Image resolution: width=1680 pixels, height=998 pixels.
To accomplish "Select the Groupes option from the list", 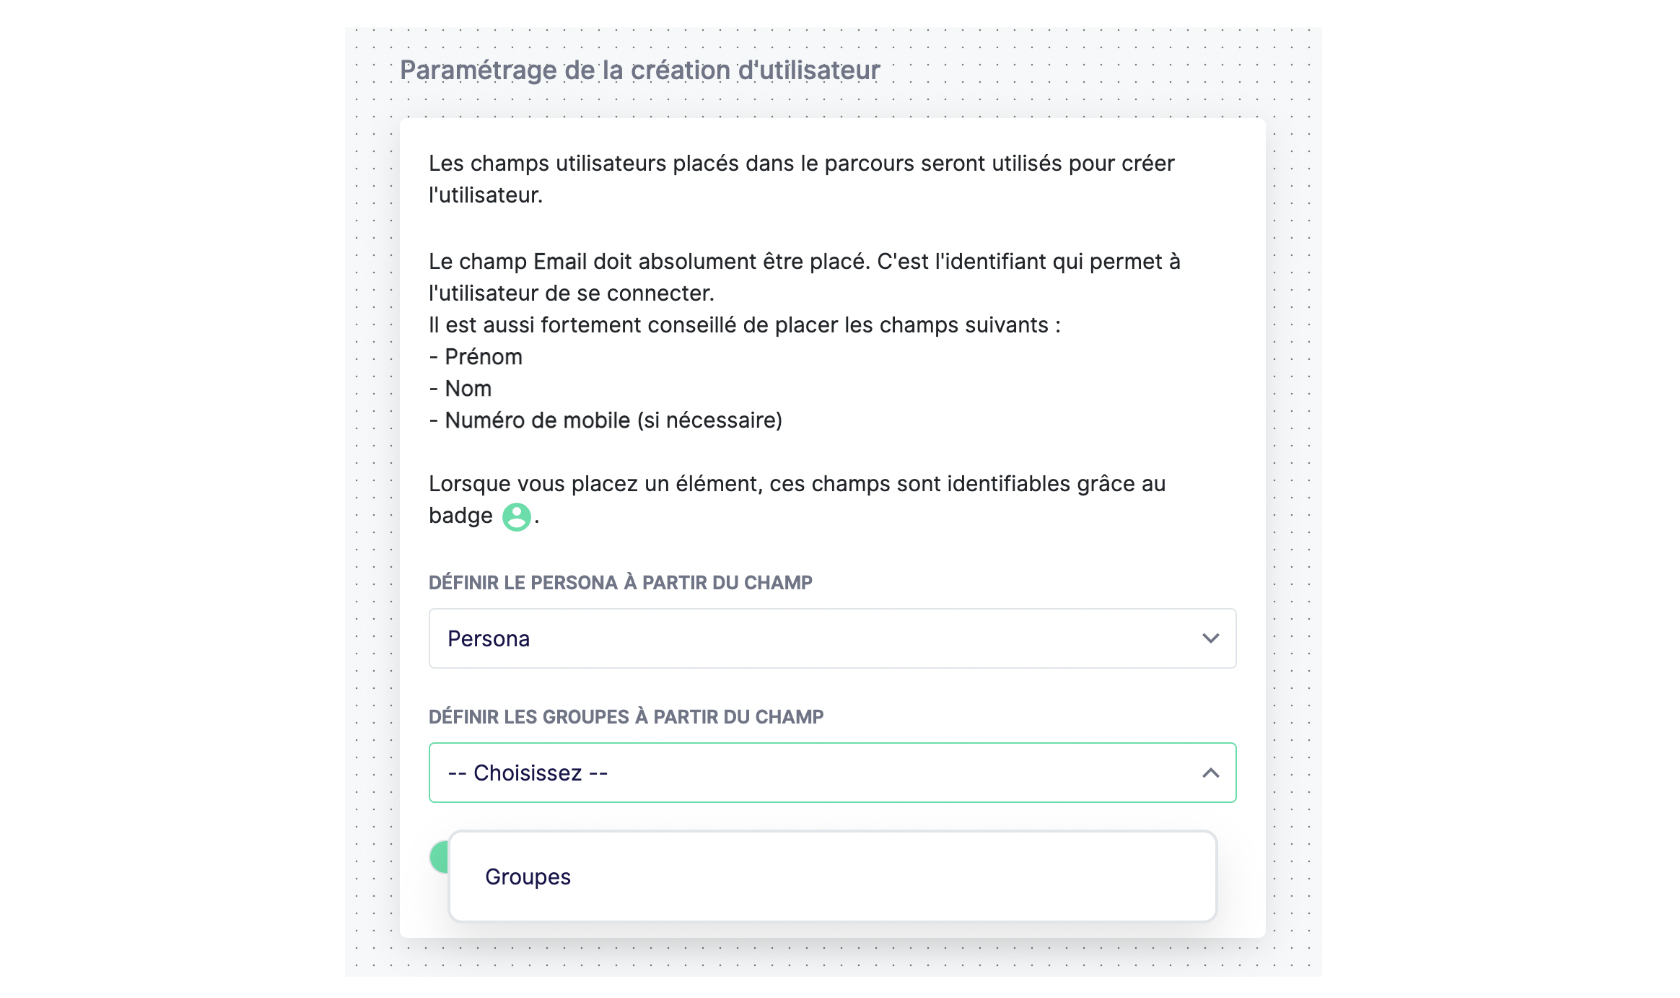I will click(832, 877).
